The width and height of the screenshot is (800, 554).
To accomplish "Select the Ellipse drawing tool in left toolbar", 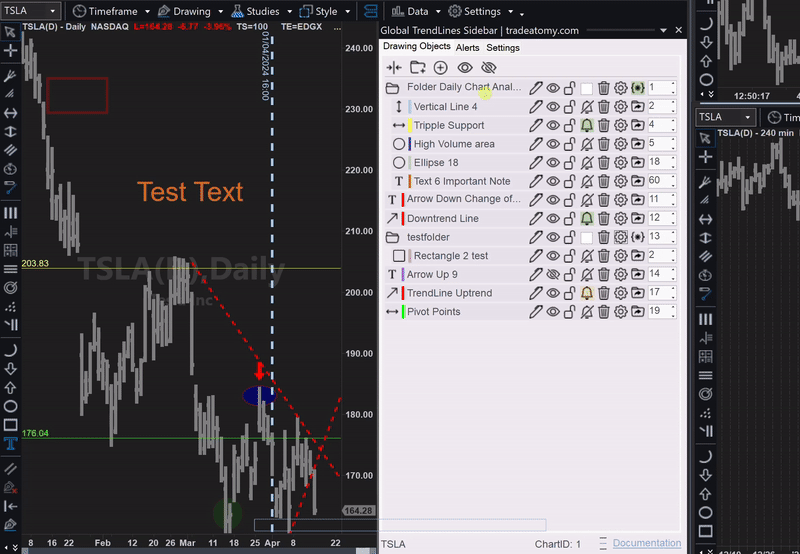I will [10, 406].
